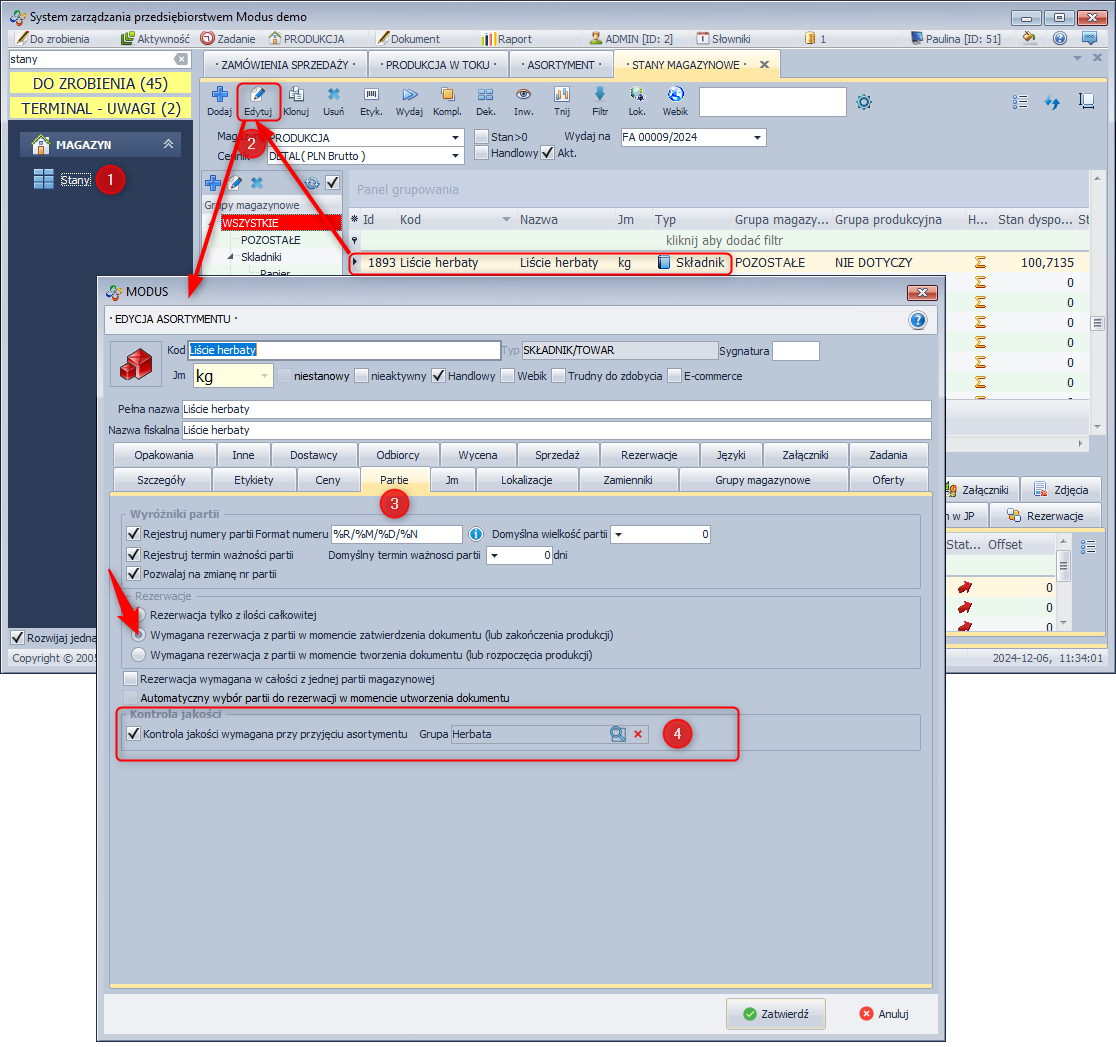Click the Klonuj toolbar icon

pyautogui.click(x=296, y=100)
